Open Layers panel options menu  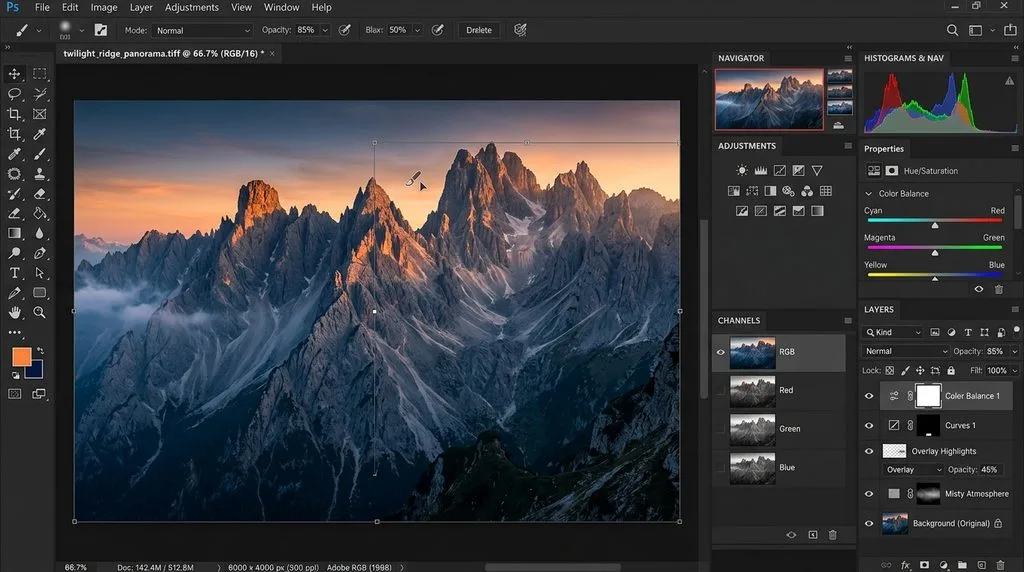[1015, 310]
